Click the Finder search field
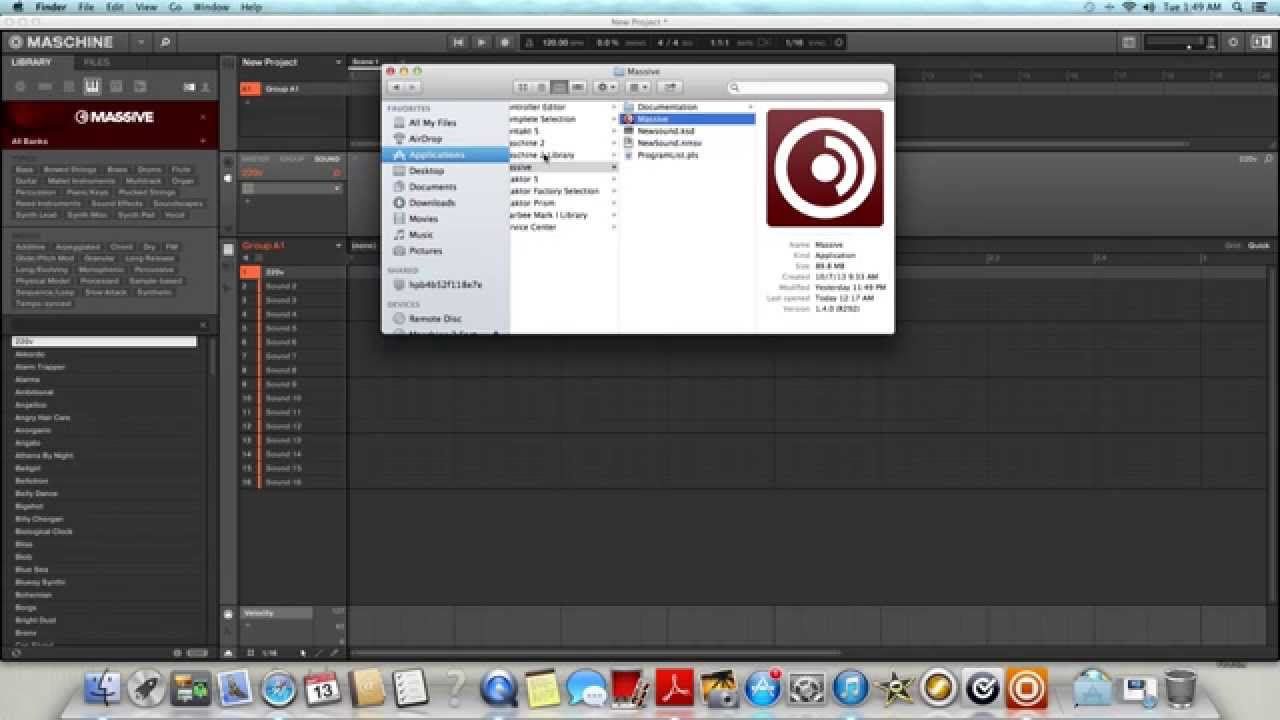The width and height of the screenshot is (1280, 720). pyautogui.click(x=808, y=88)
